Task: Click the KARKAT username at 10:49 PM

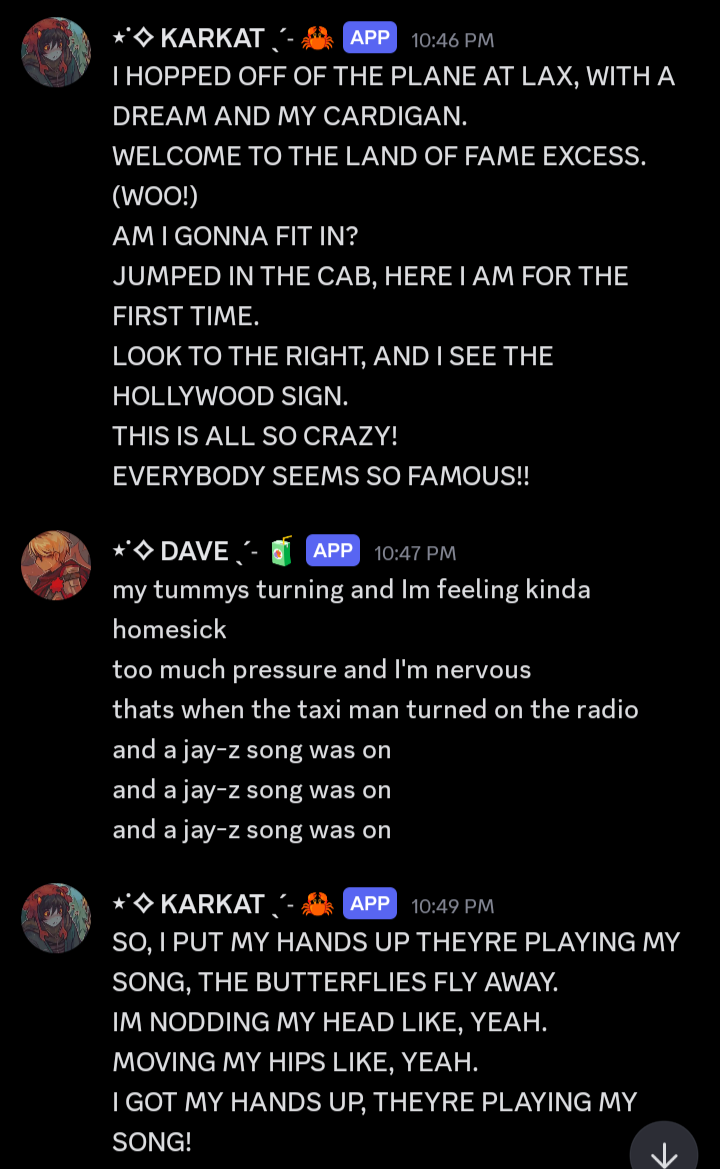Action: [212, 904]
